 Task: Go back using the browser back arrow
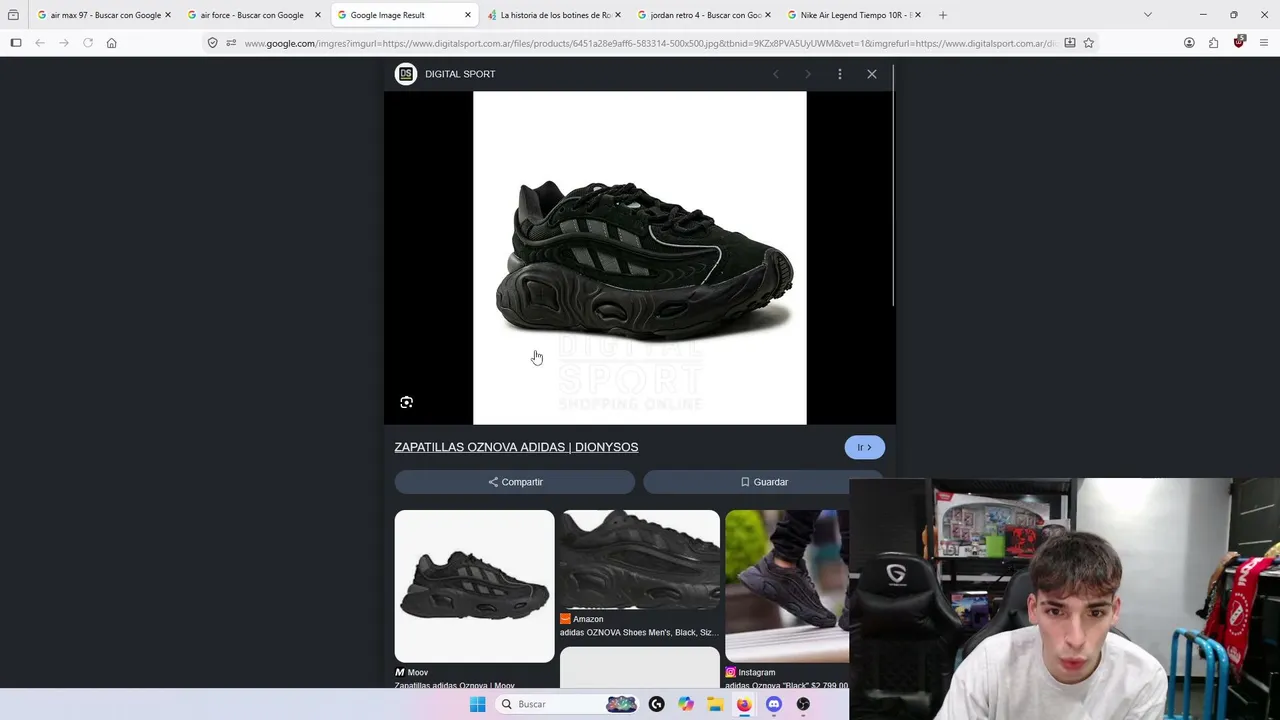pyautogui.click(x=40, y=43)
